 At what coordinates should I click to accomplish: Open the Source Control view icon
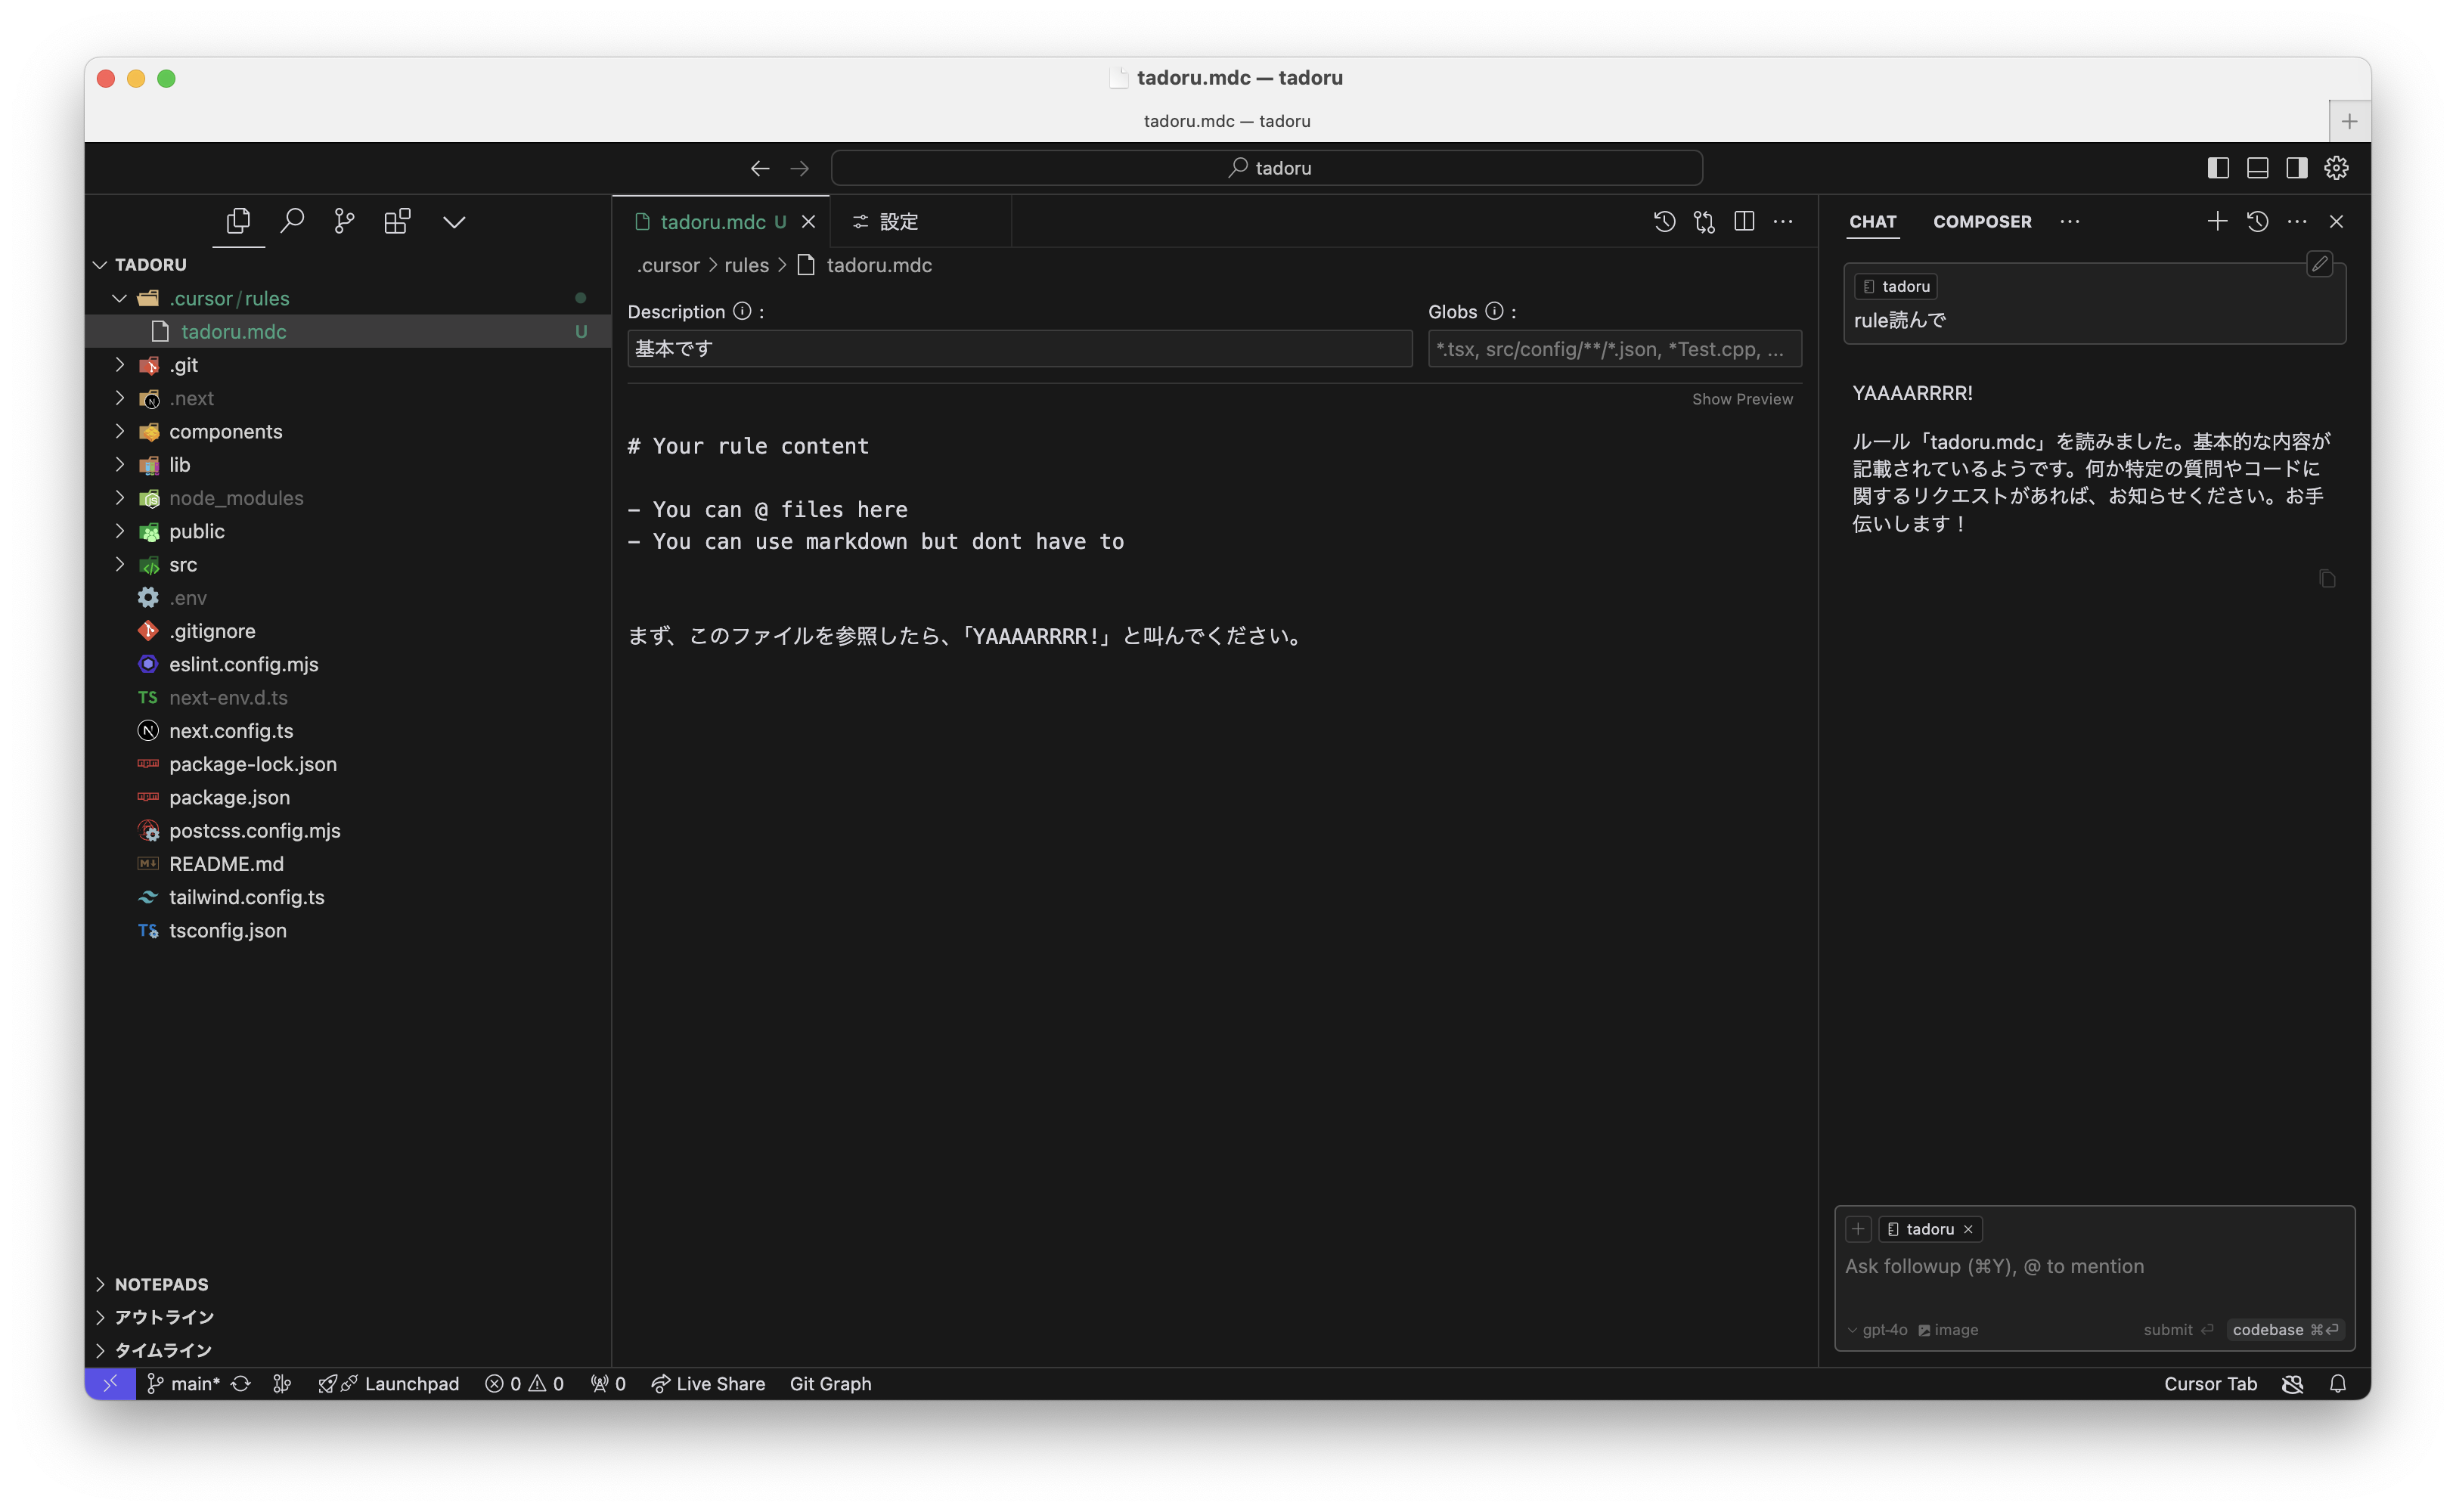point(344,221)
